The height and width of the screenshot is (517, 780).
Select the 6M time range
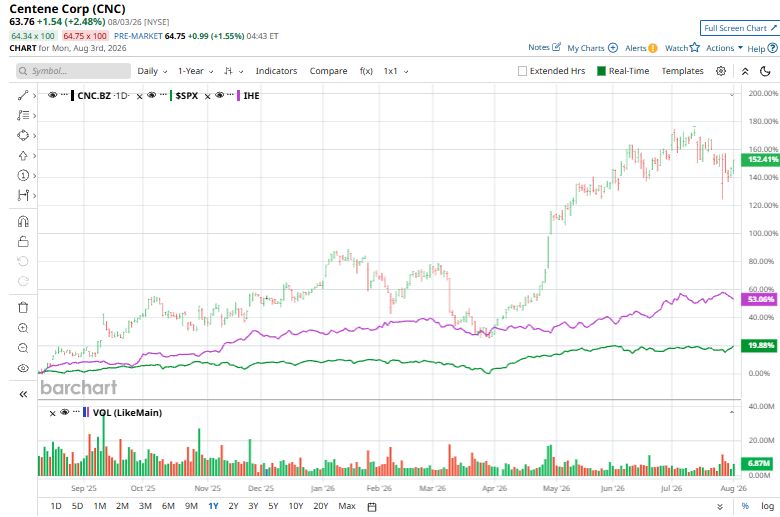pyautogui.click(x=168, y=506)
